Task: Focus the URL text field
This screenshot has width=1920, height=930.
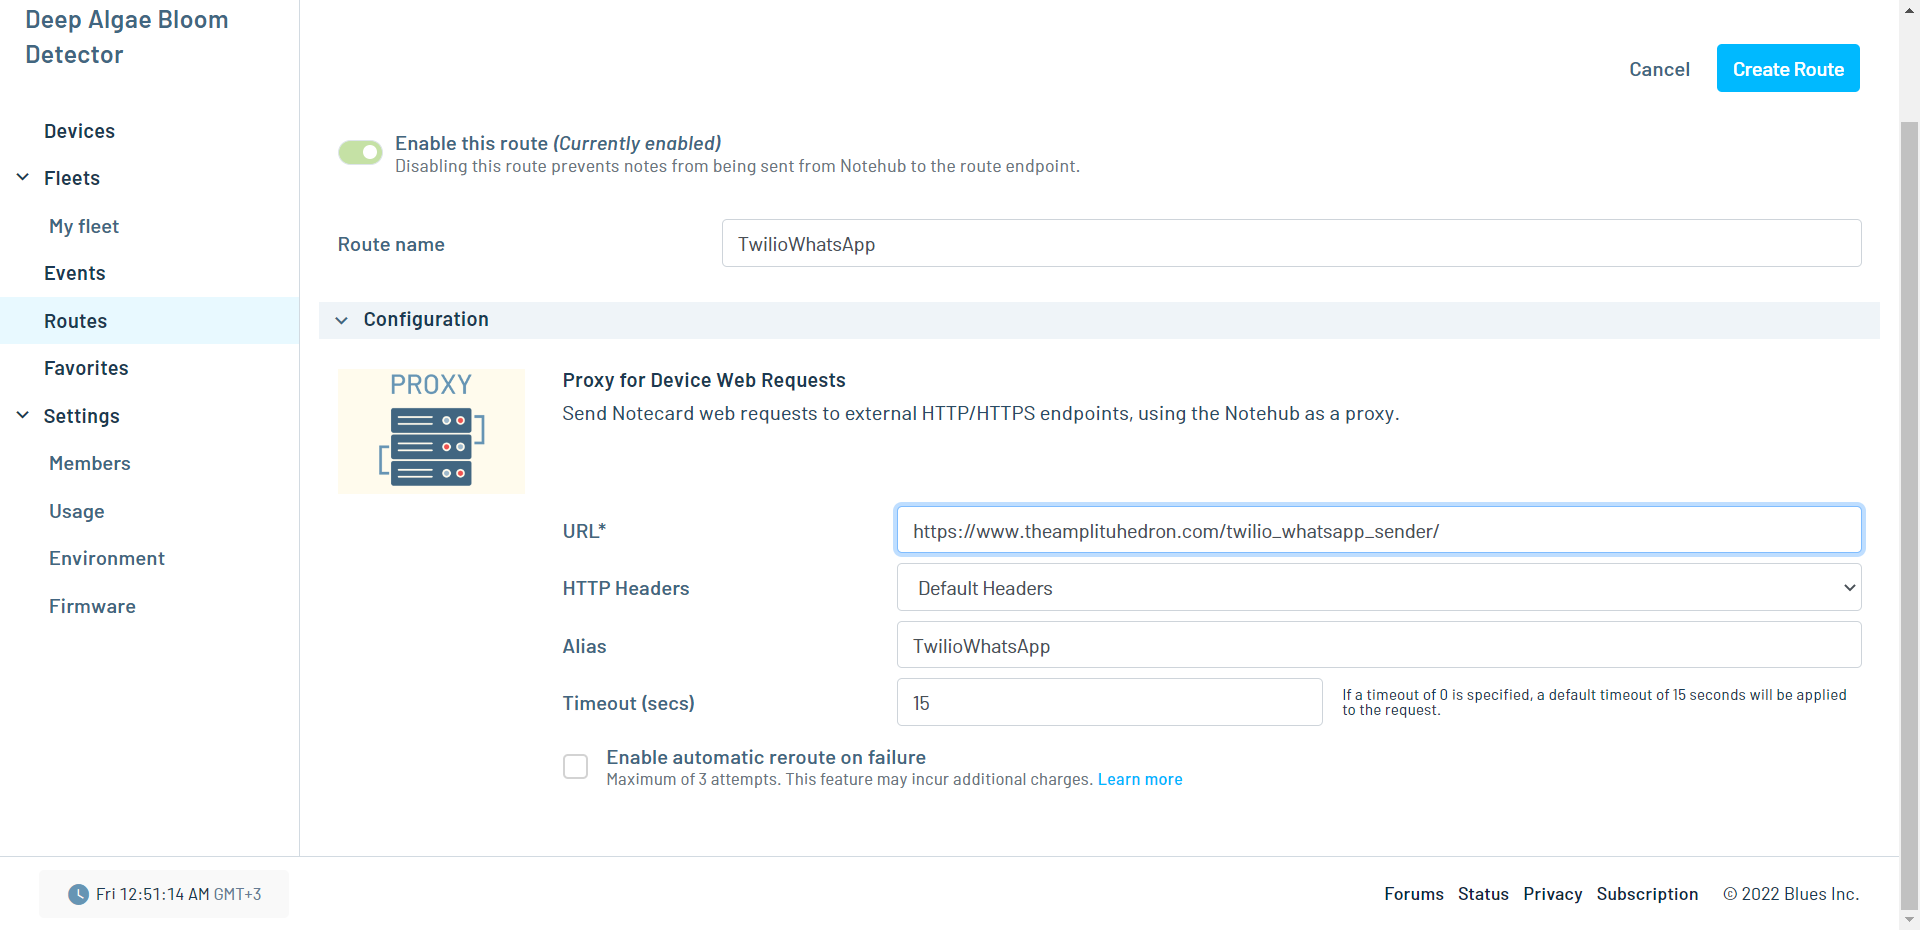Action: pyautogui.click(x=1378, y=531)
